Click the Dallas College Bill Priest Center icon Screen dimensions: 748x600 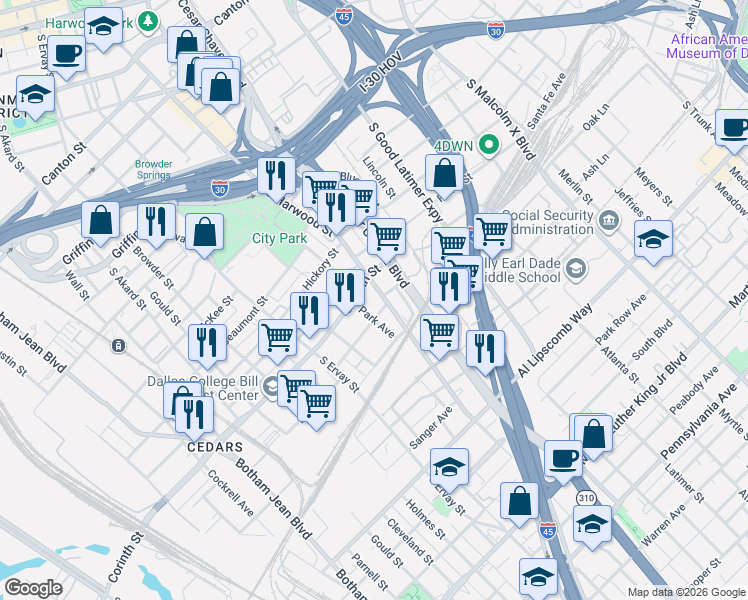[x=272, y=387]
